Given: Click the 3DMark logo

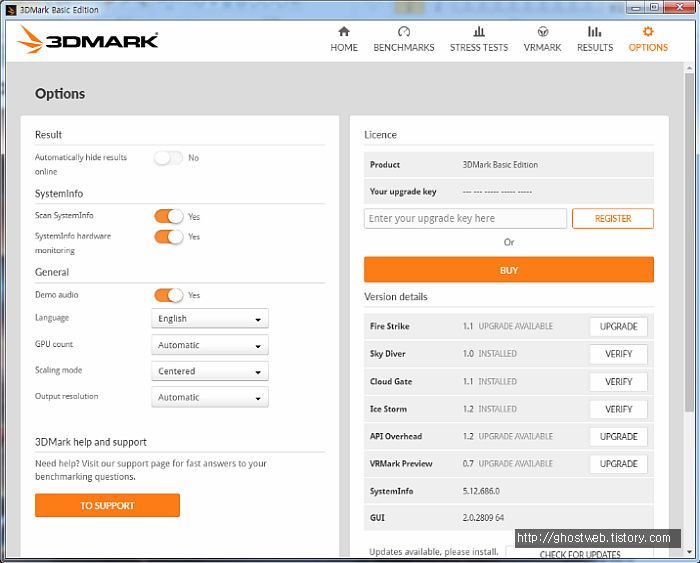Looking at the screenshot, I should 88,39.
